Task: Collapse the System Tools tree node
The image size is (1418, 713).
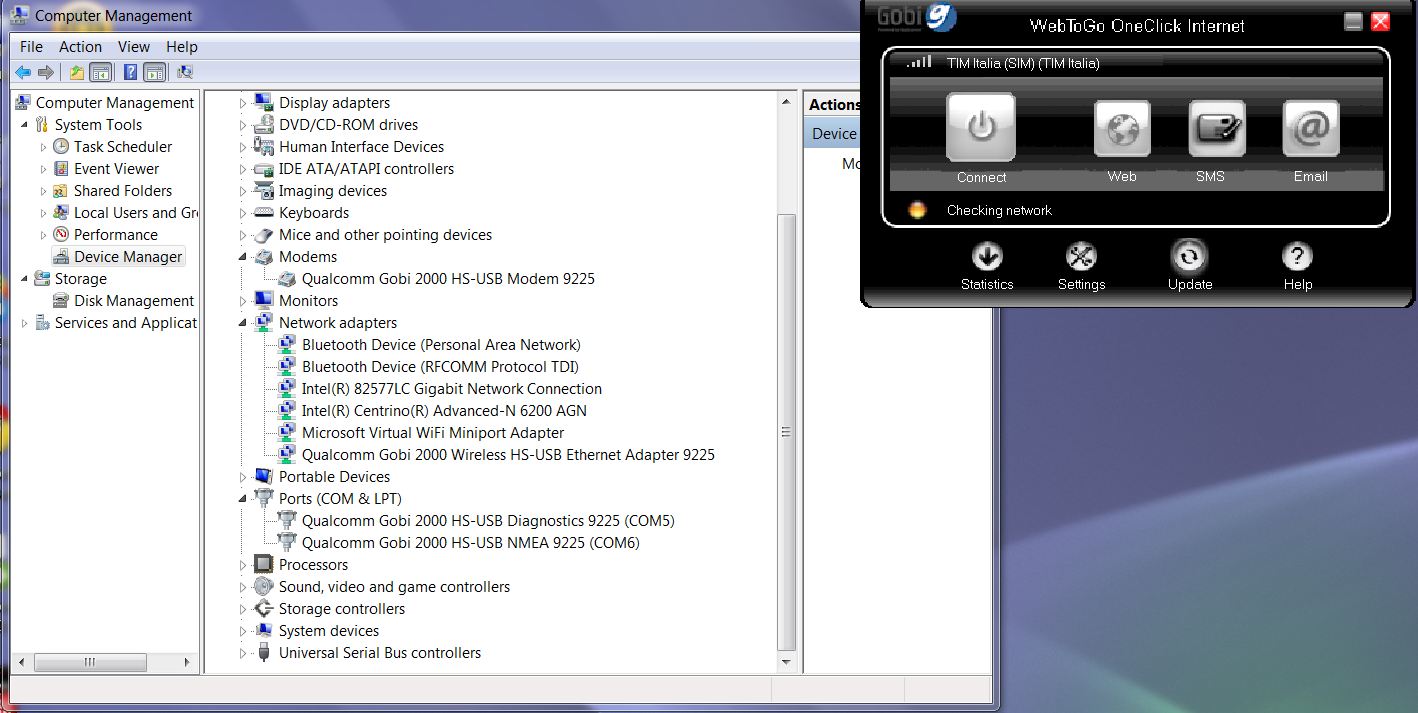Action: pos(25,125)
